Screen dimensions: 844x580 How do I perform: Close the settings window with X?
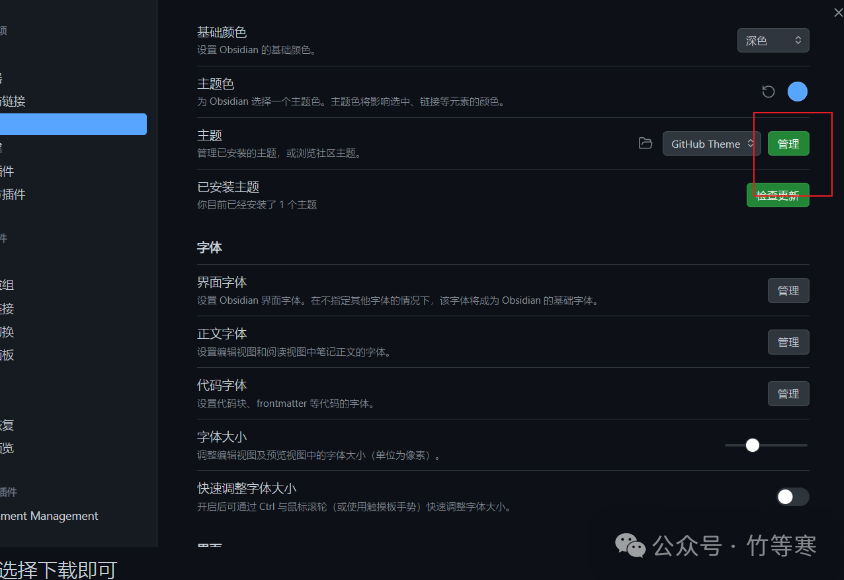click(837, 12)
